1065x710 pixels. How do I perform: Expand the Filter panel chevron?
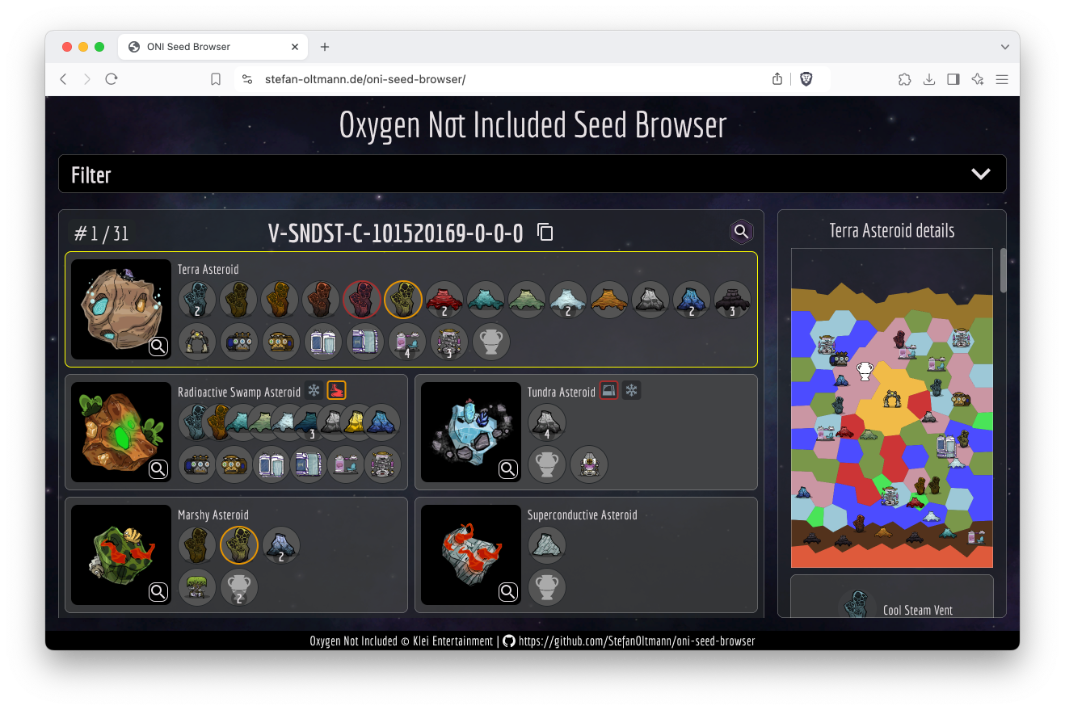(x=980, y=174)
